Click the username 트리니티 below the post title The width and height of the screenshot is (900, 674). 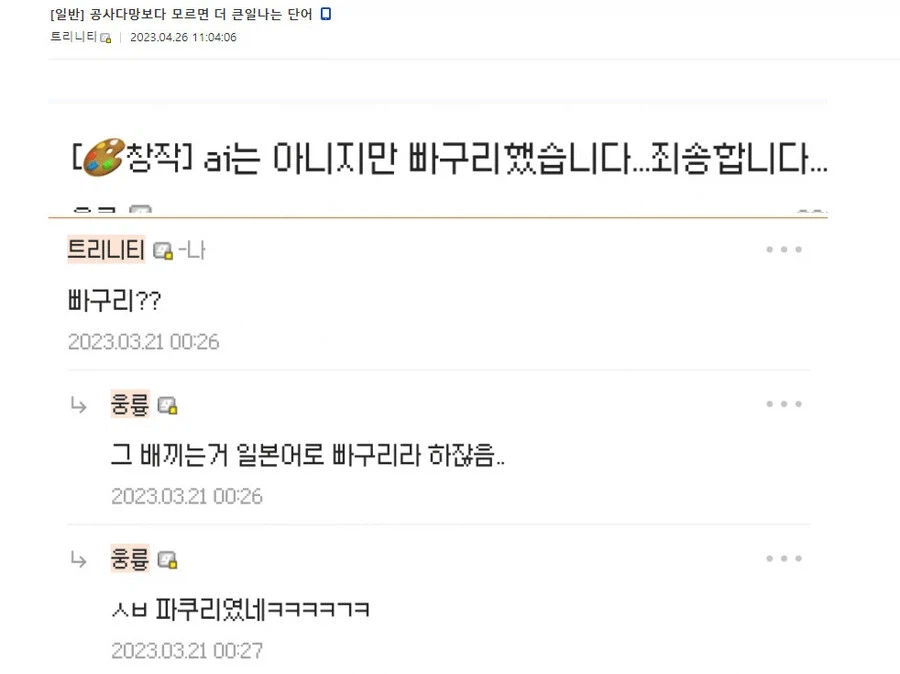pos(74,37)
